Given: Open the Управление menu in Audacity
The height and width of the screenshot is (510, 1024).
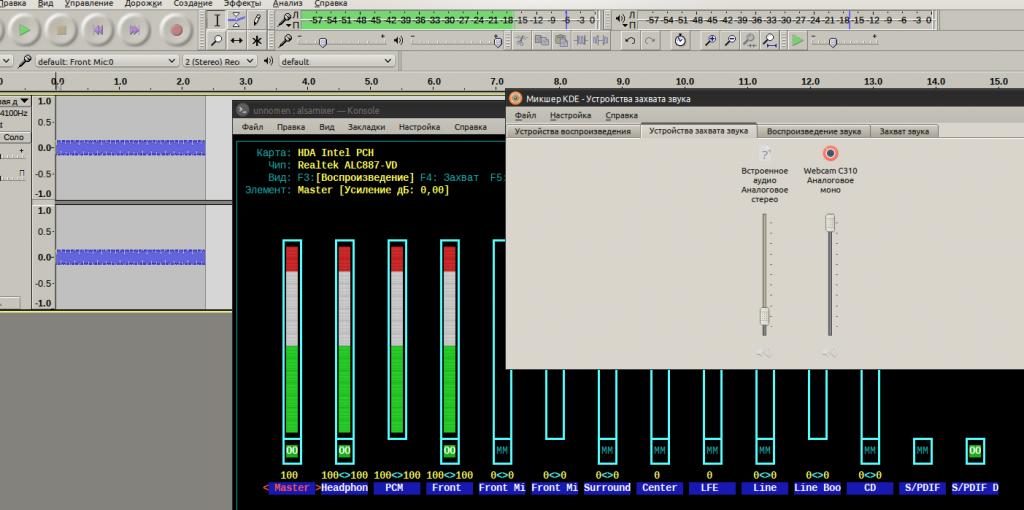Looking at the screenshot, I should point(89,3).
